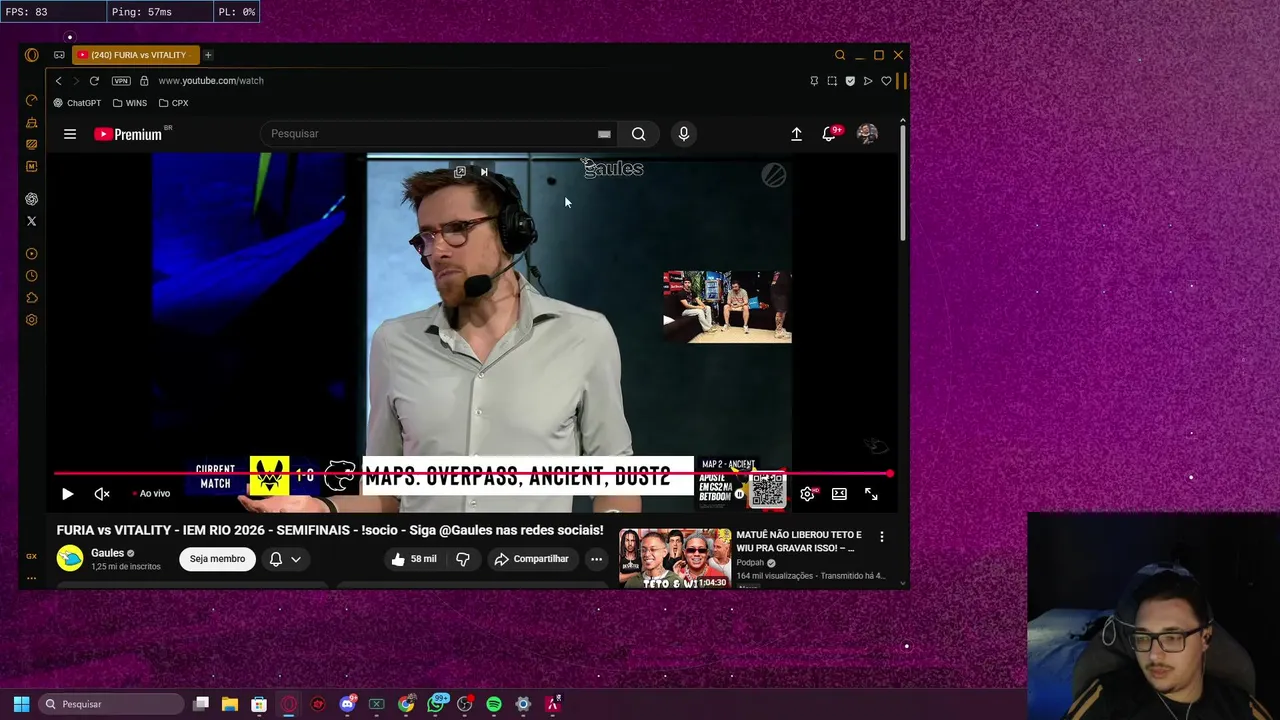The width and height of the screenshot is (1280, 720).
Task: Open X (Twitter) in the sidebar
Action: coord(32,221)
